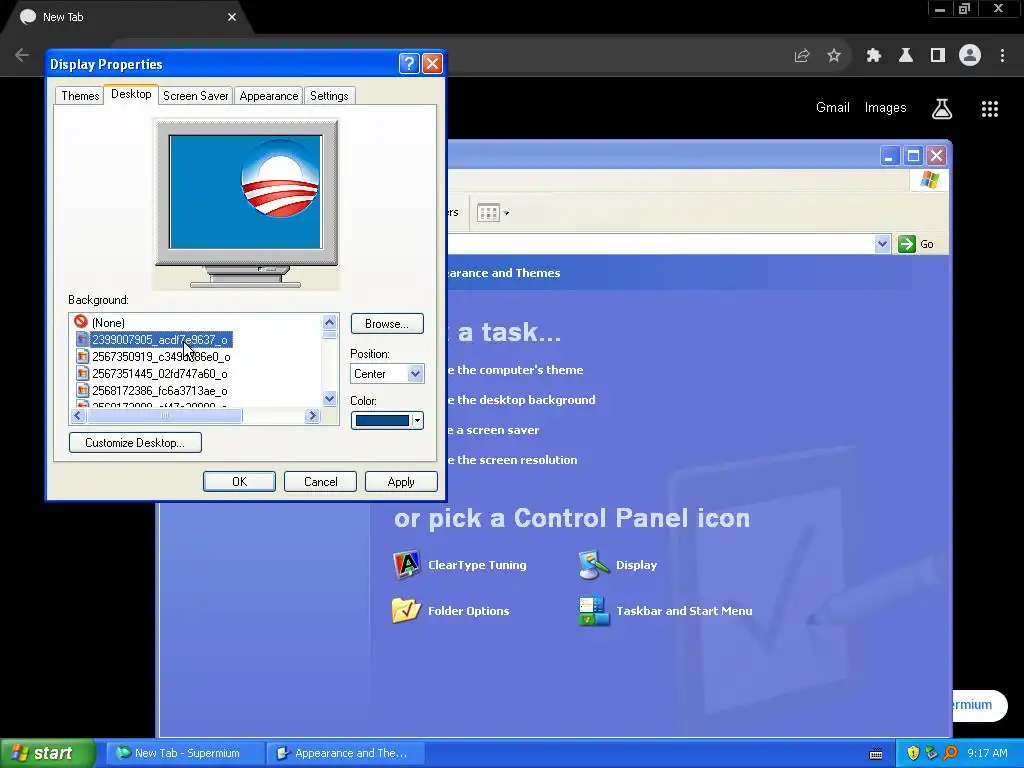Click the network tray icon beside the shield
1024x768 pixels.
(932, 753)
